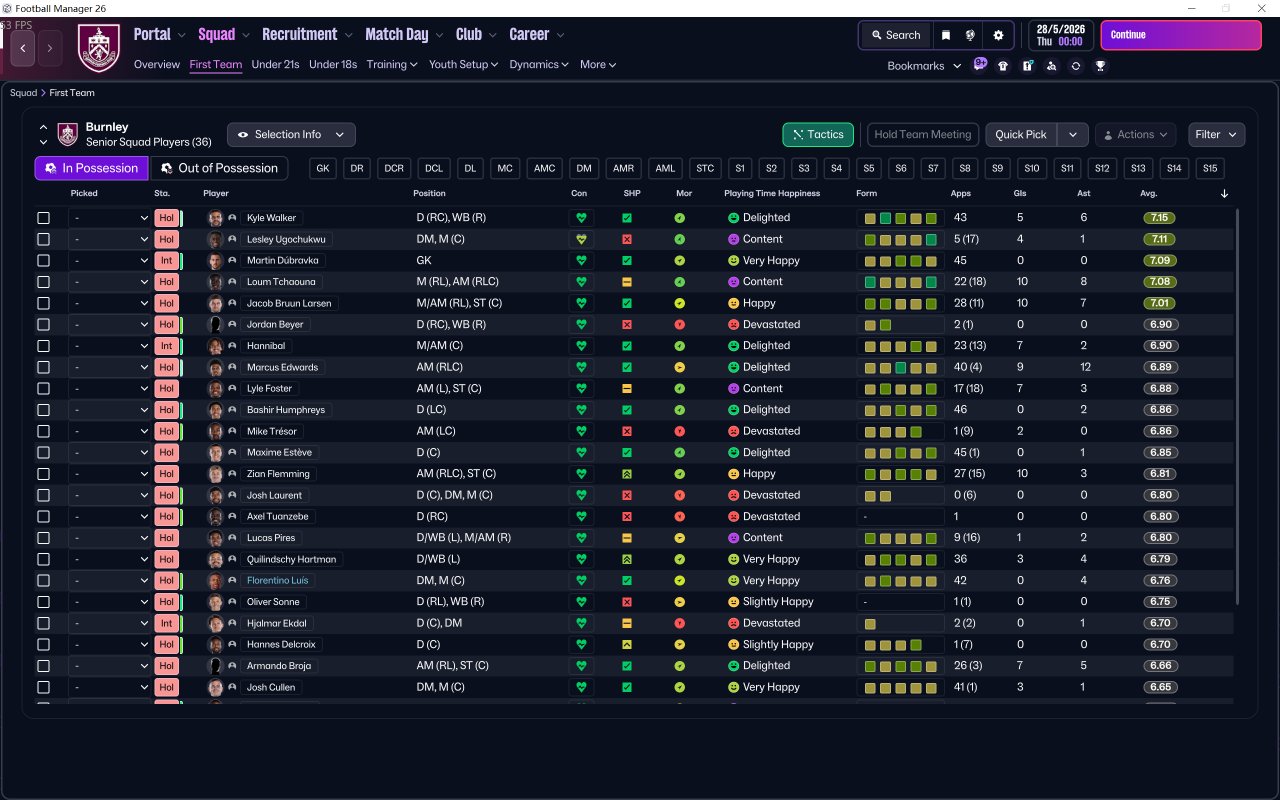This screenshot has height=800, width=1280.
Task: Click Martin Dúbravka's morale icon
Action: coord(680,260)
